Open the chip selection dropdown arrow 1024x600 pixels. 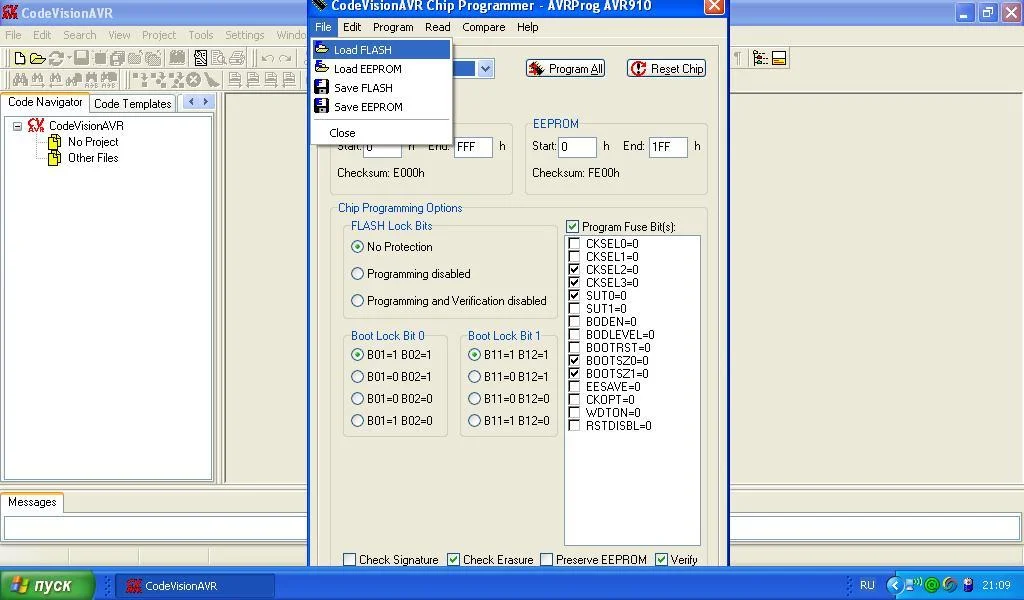click(x=485, y=69)
